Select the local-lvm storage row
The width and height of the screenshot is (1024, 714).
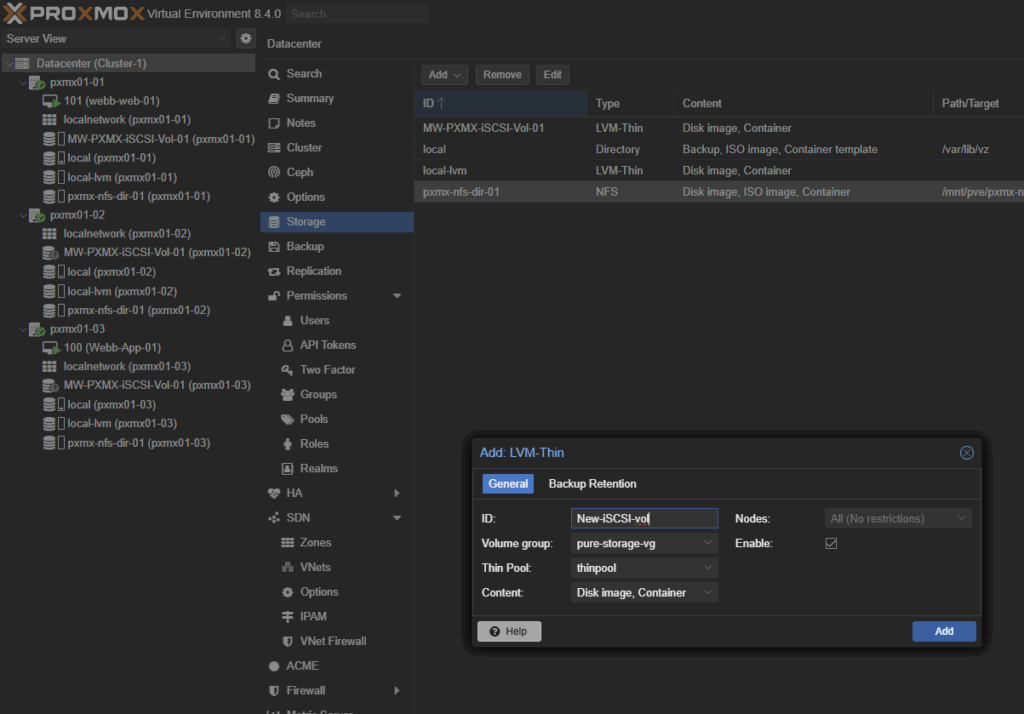[719, 170]
